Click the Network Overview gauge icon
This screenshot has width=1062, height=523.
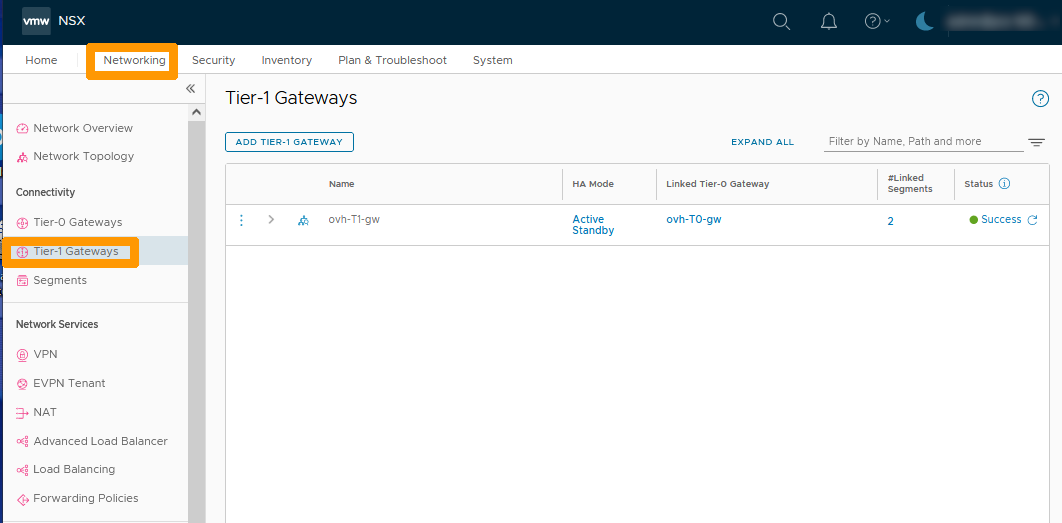click(22, 129)
